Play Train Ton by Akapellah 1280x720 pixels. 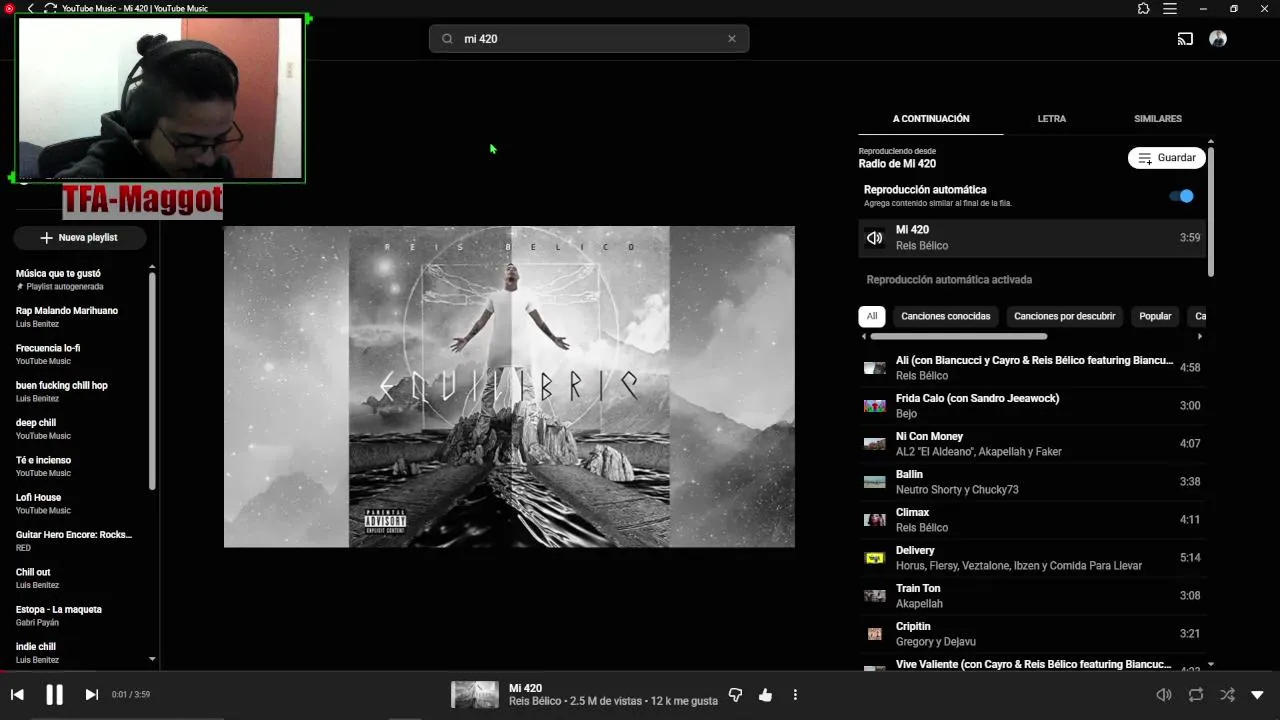[1032, 596]
